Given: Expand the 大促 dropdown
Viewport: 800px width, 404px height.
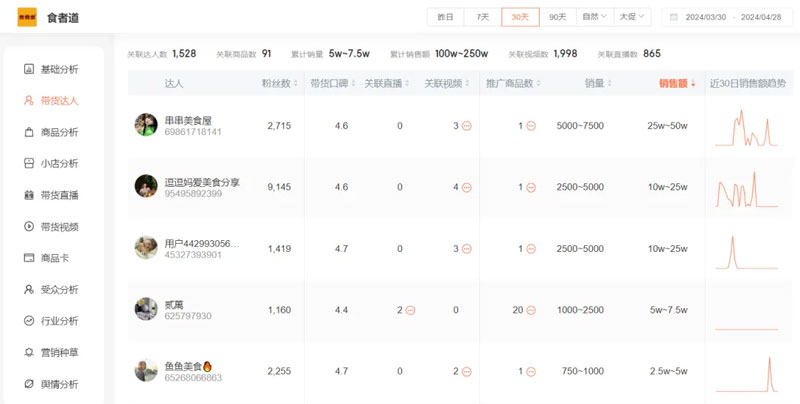Looking at the screenshot, I should (632, 17).
